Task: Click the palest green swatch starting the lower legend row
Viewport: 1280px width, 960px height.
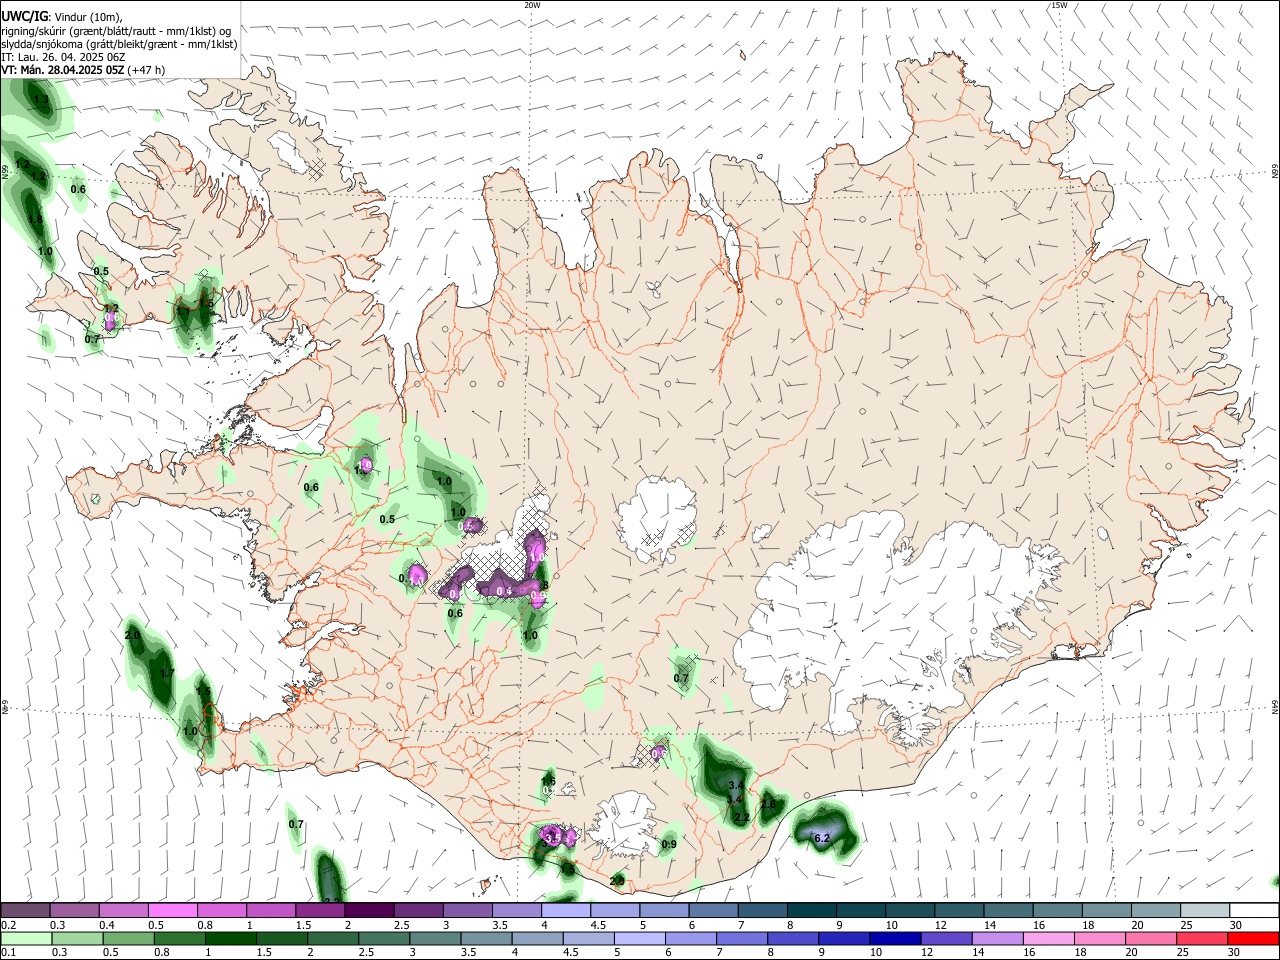Action: pyautogui.click(x=25, y=938)
